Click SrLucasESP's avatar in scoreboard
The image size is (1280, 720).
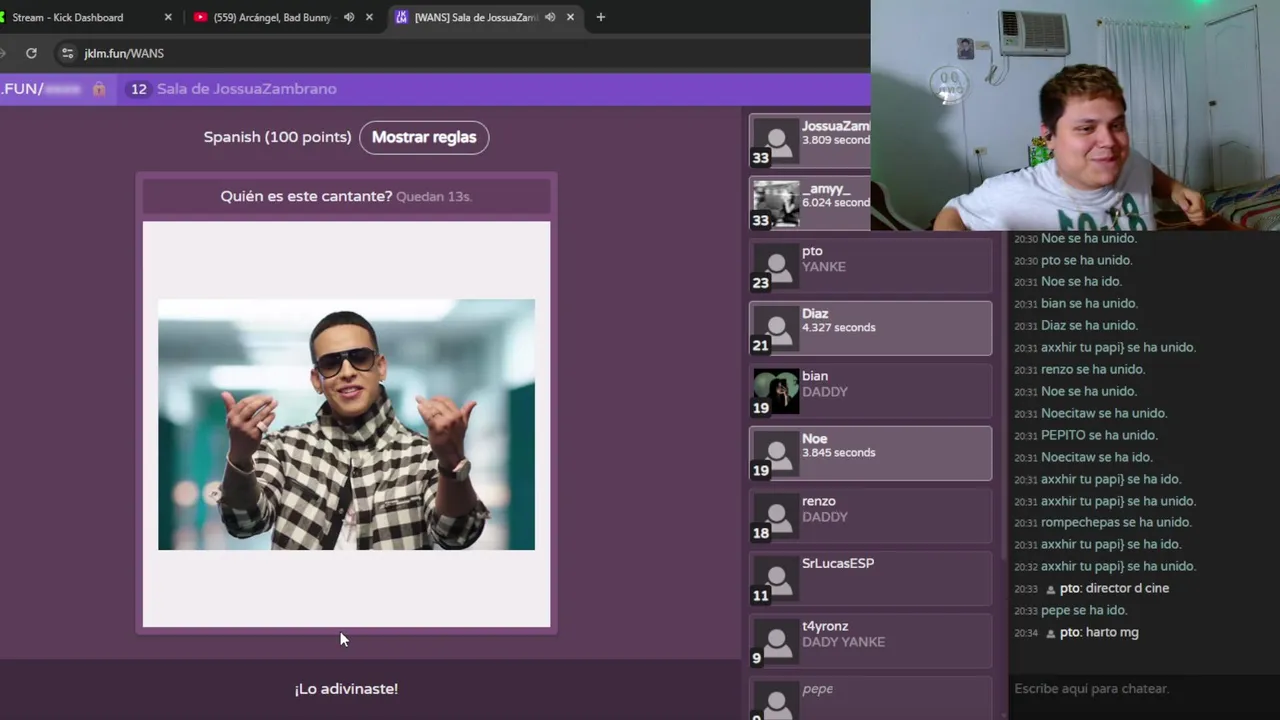pos(776,579)
